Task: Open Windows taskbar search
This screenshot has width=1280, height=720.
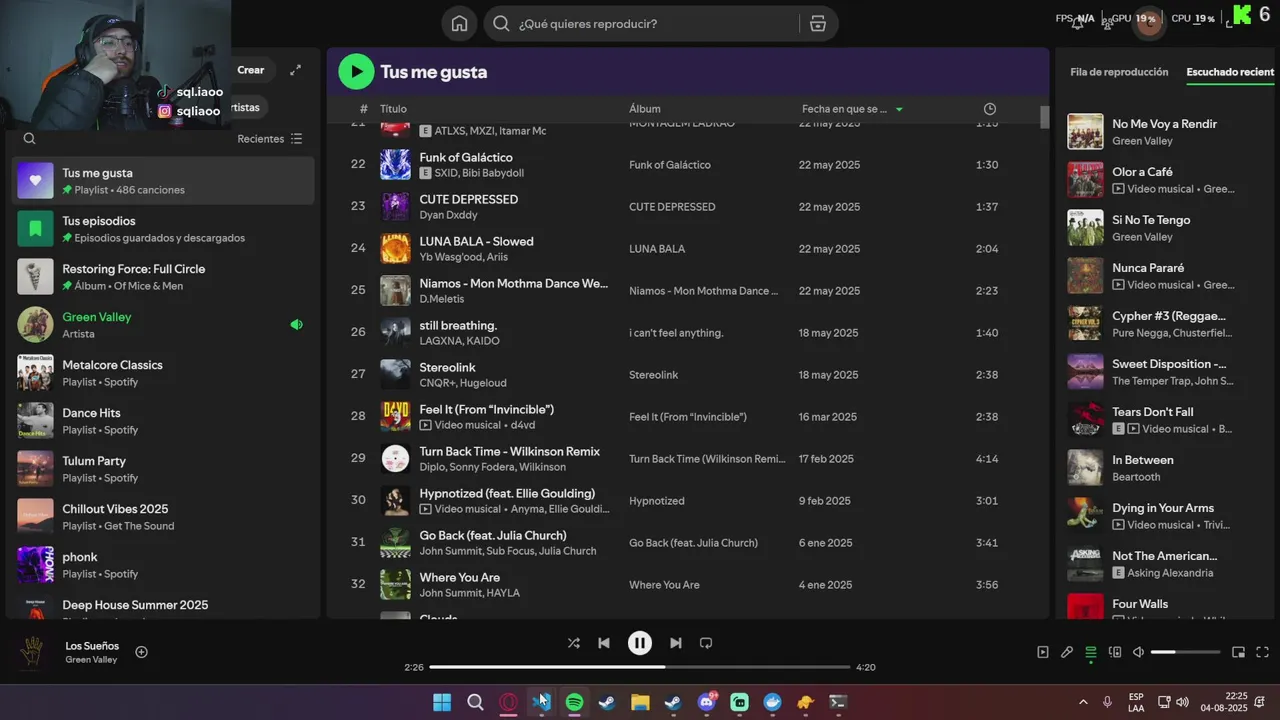Action: click(x=475, y=702)
